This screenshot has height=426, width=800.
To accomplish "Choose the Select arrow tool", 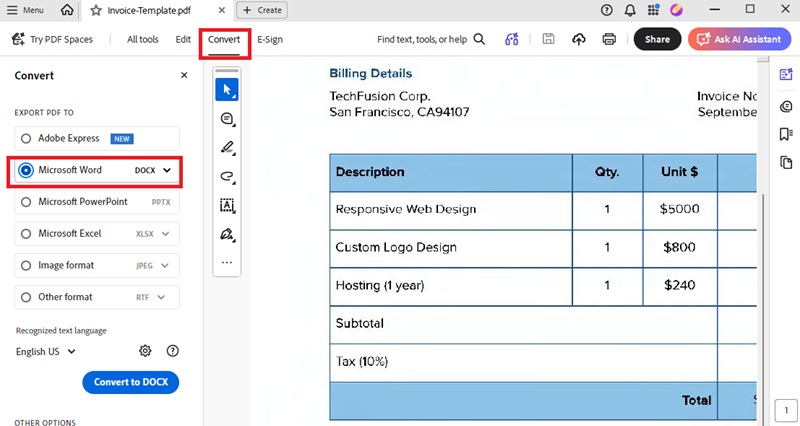I will (227, 90).
